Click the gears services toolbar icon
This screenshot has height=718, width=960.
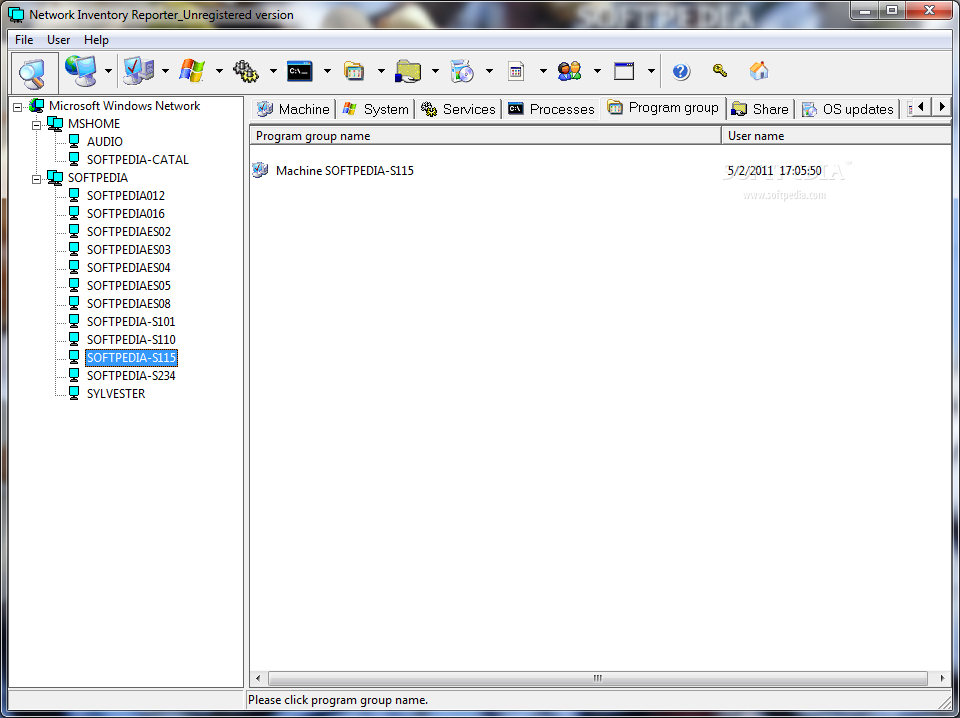point(246,72)
